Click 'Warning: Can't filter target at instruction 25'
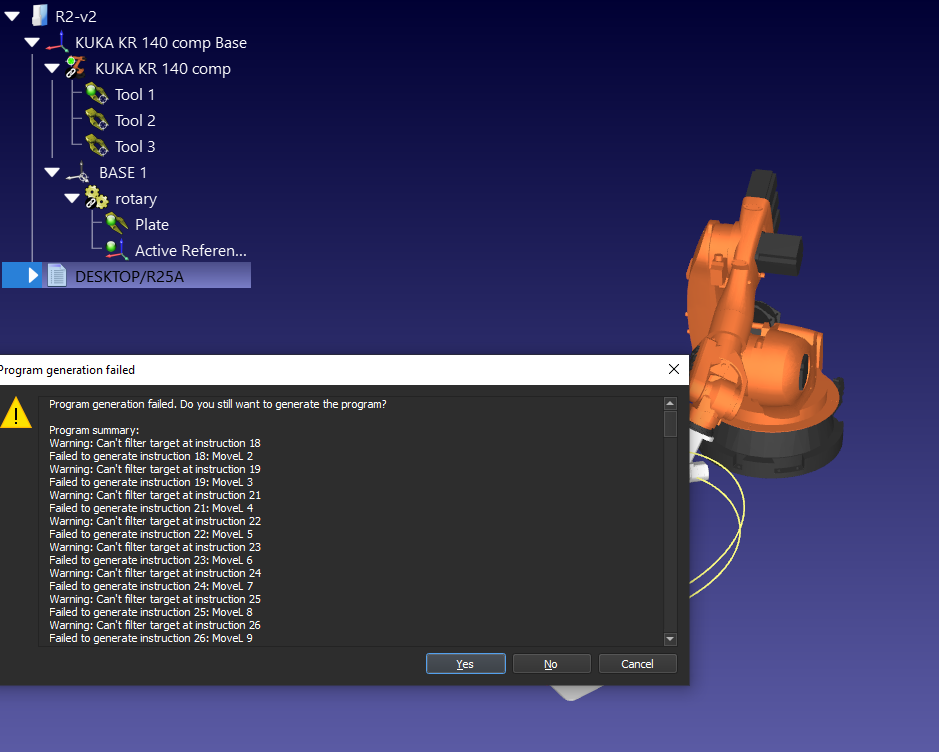The width and height of the screenshot is (939, 752). [x=155, y=599]
